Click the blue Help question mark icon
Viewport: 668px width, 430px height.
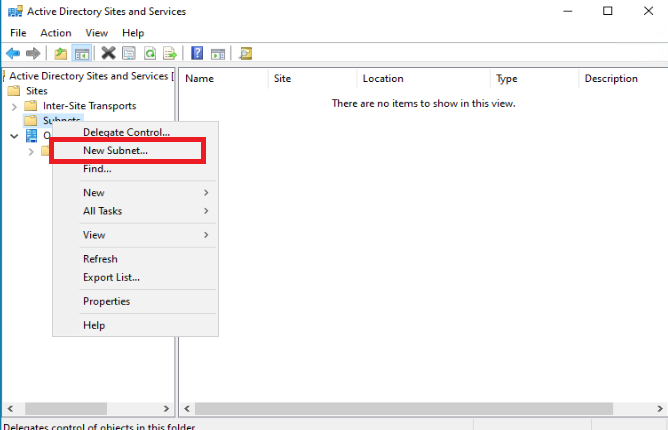(197, 53)
